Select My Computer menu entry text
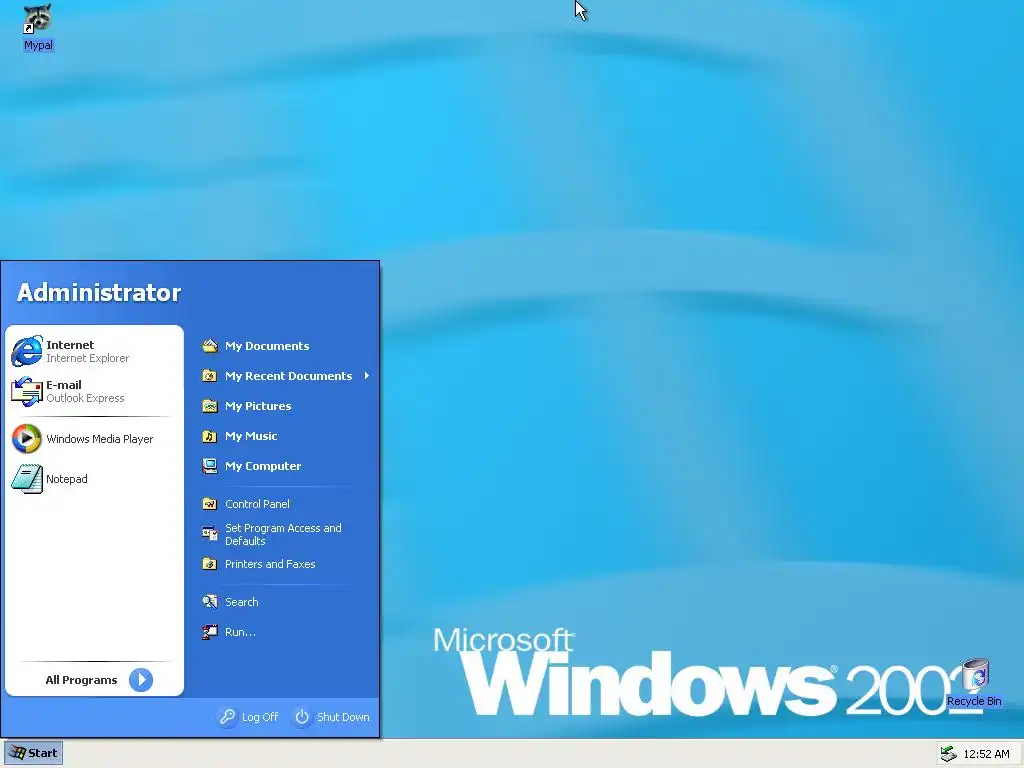This screenshot has width=1024, height=768. tap(263, 466)
